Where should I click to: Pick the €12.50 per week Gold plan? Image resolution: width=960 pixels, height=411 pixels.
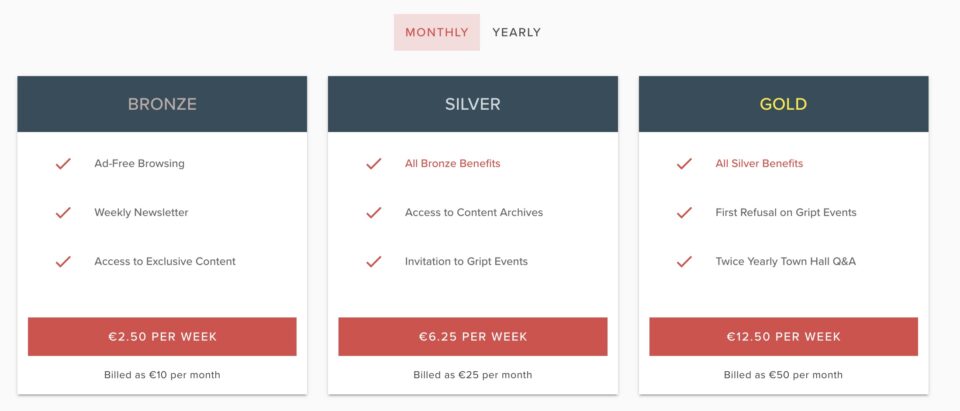tap(783, 336)
